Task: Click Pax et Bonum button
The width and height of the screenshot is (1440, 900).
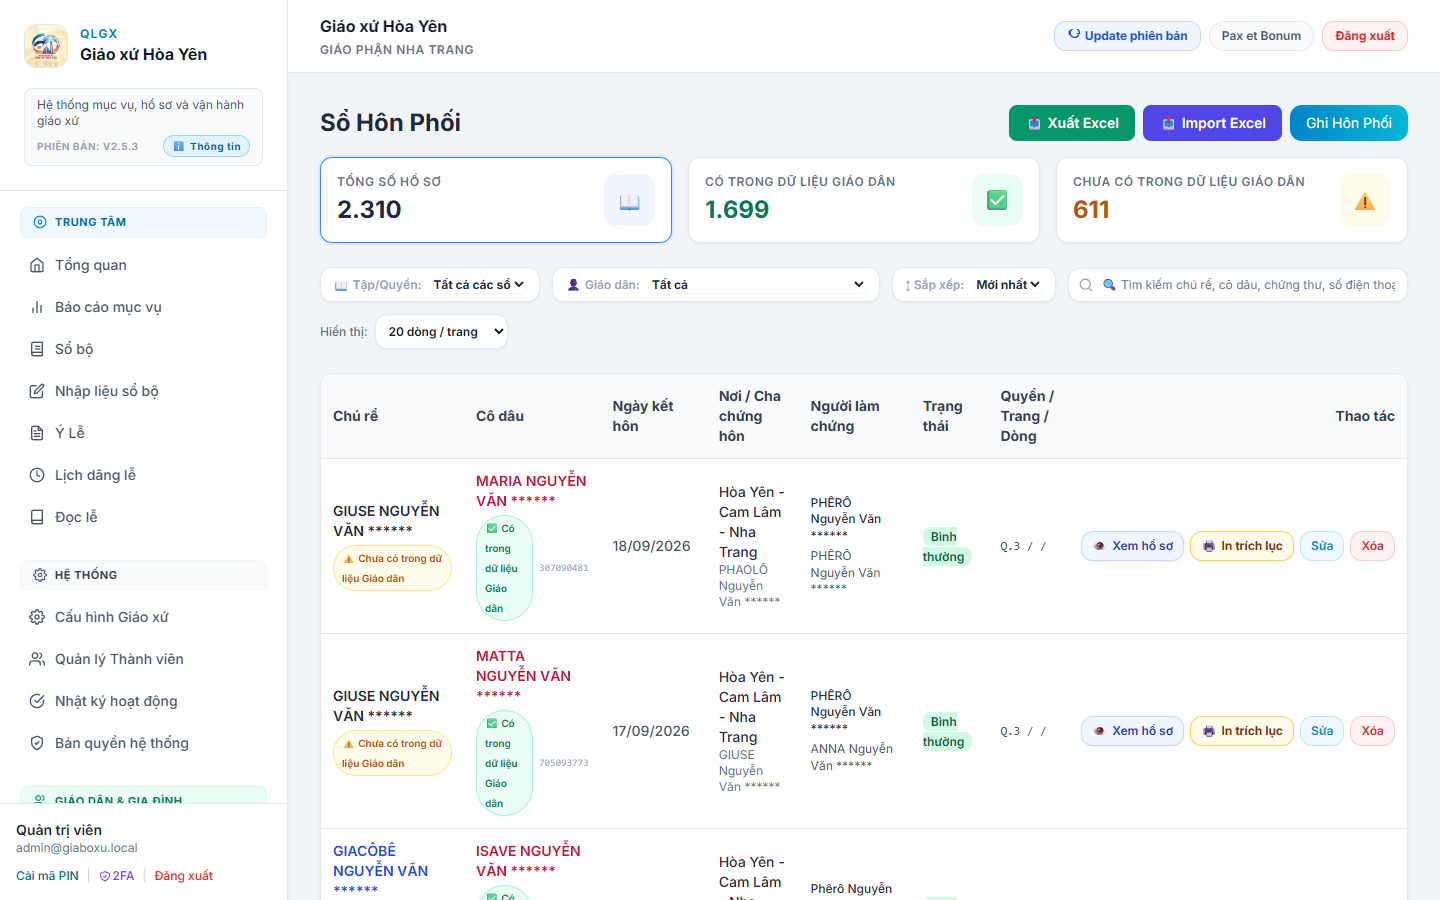Action: click(1261, 36)
